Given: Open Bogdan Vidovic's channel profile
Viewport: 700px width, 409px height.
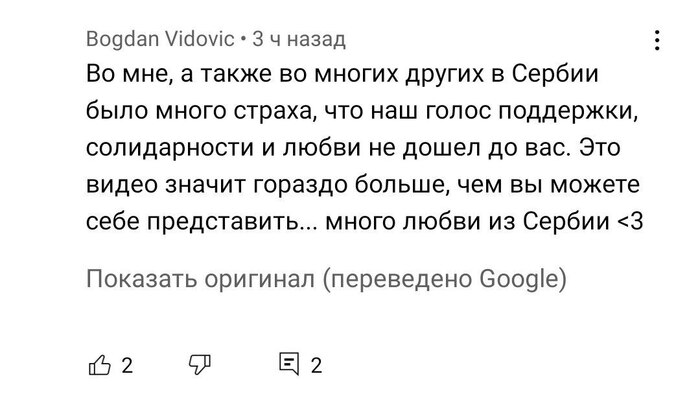Looking at the screenshot, I should pyautogui.click(x=160, y=40).
